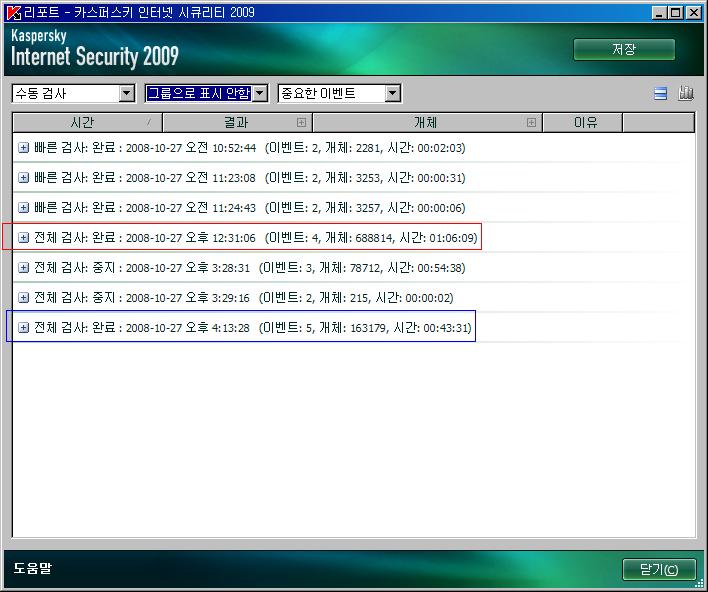Switch to chart view icon
The width and height of the screenshot is (708, 592).
click(686, 93)
